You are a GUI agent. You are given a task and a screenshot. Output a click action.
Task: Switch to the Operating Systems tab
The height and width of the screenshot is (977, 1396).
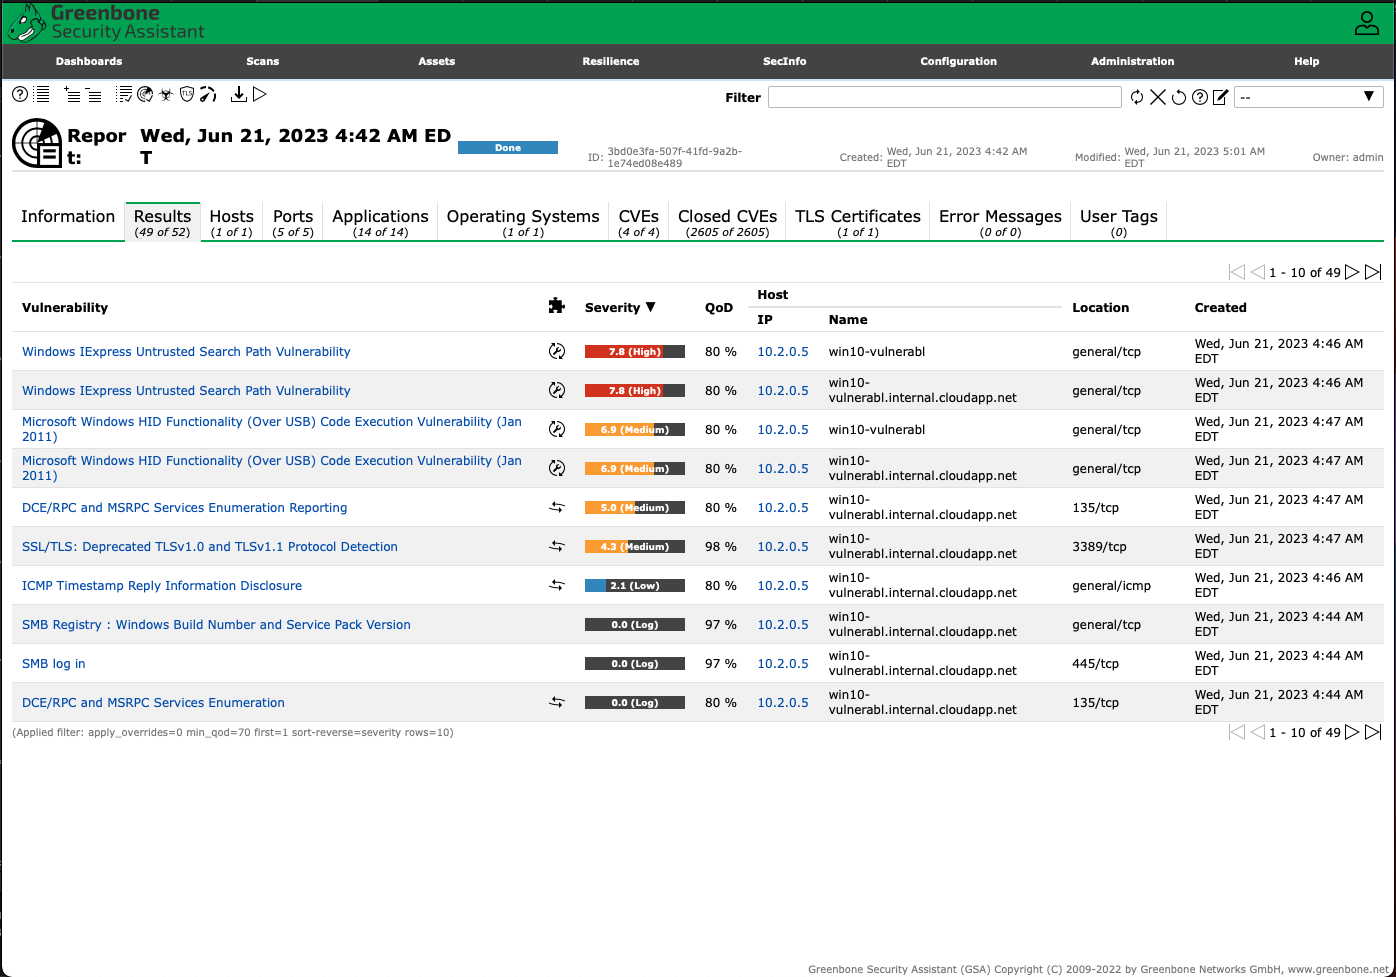(x=523, y=222)
